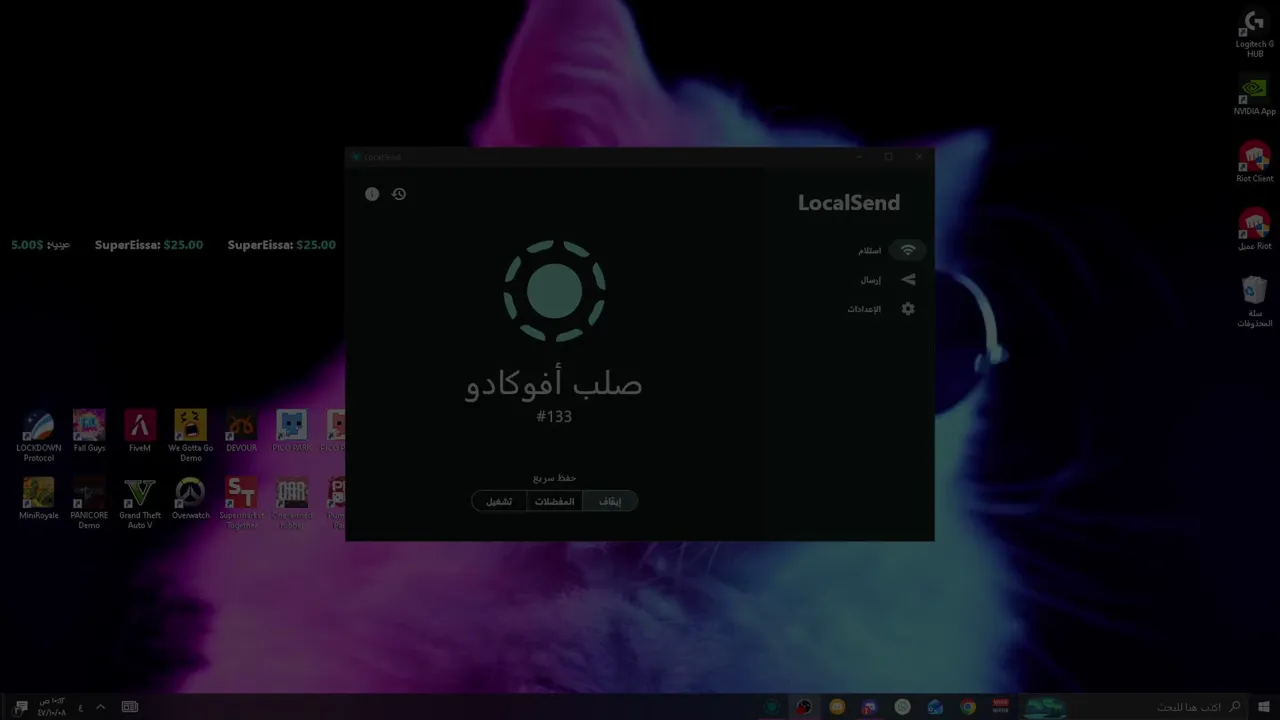Set quick save to إيقاف (Off)
1280x720 pixels.
610,501
